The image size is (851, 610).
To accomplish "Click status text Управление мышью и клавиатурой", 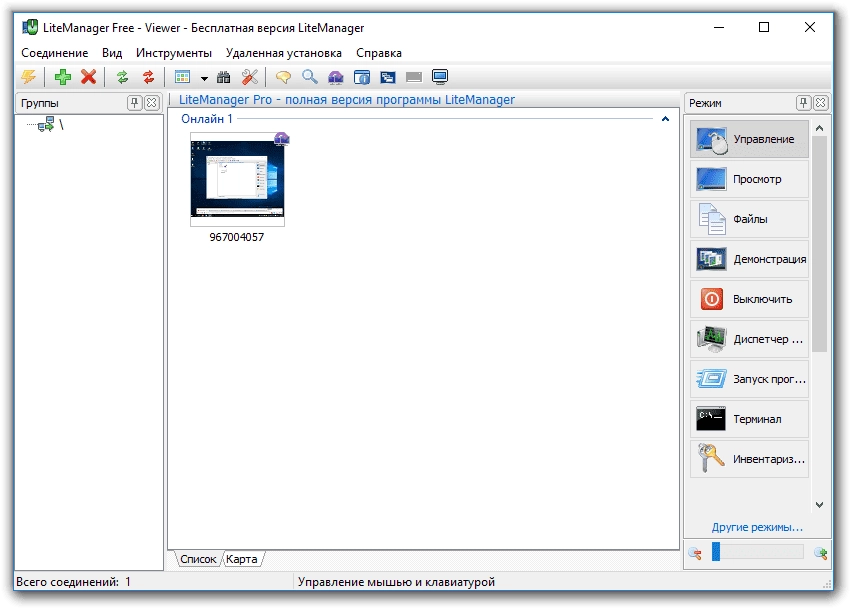I will point(396,582).
